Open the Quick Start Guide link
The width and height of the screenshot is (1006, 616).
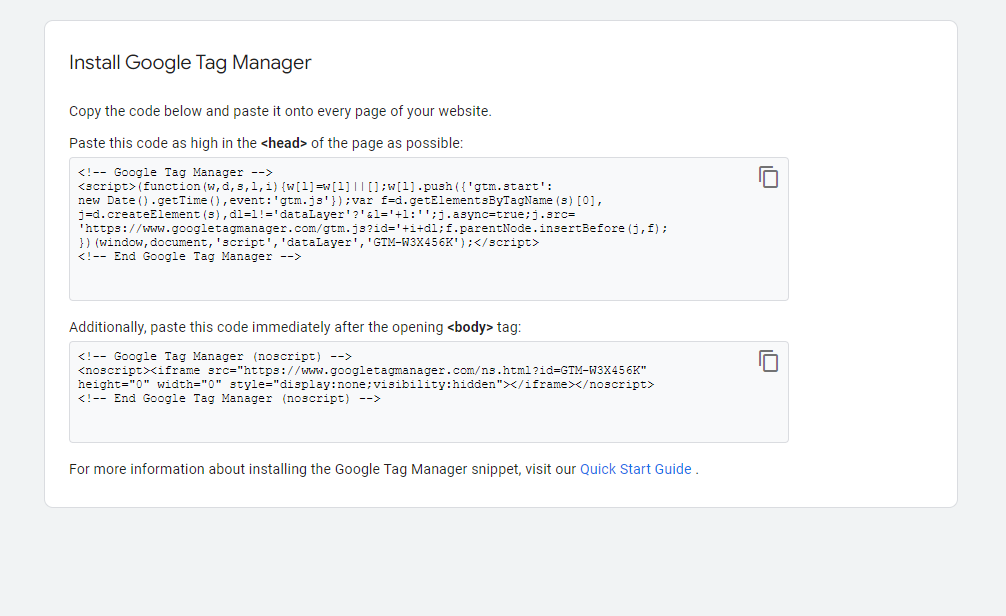pos(636,469)
